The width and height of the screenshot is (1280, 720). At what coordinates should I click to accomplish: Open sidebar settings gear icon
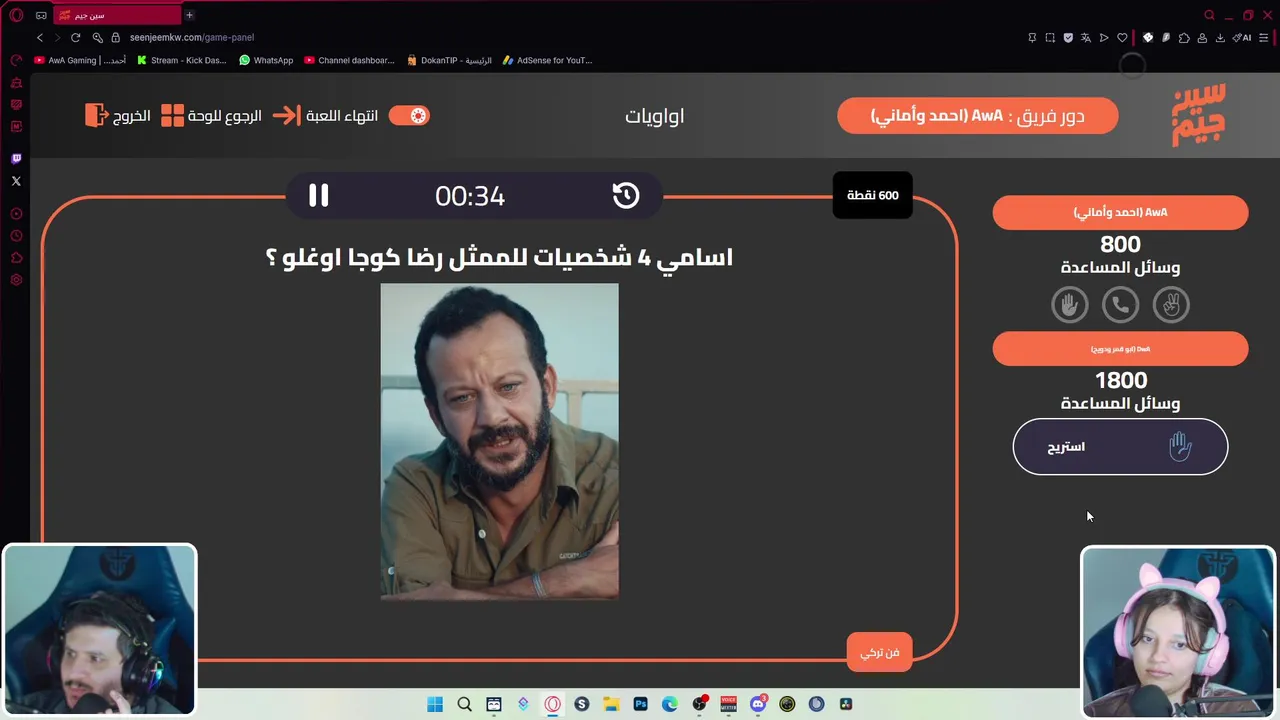16,280
